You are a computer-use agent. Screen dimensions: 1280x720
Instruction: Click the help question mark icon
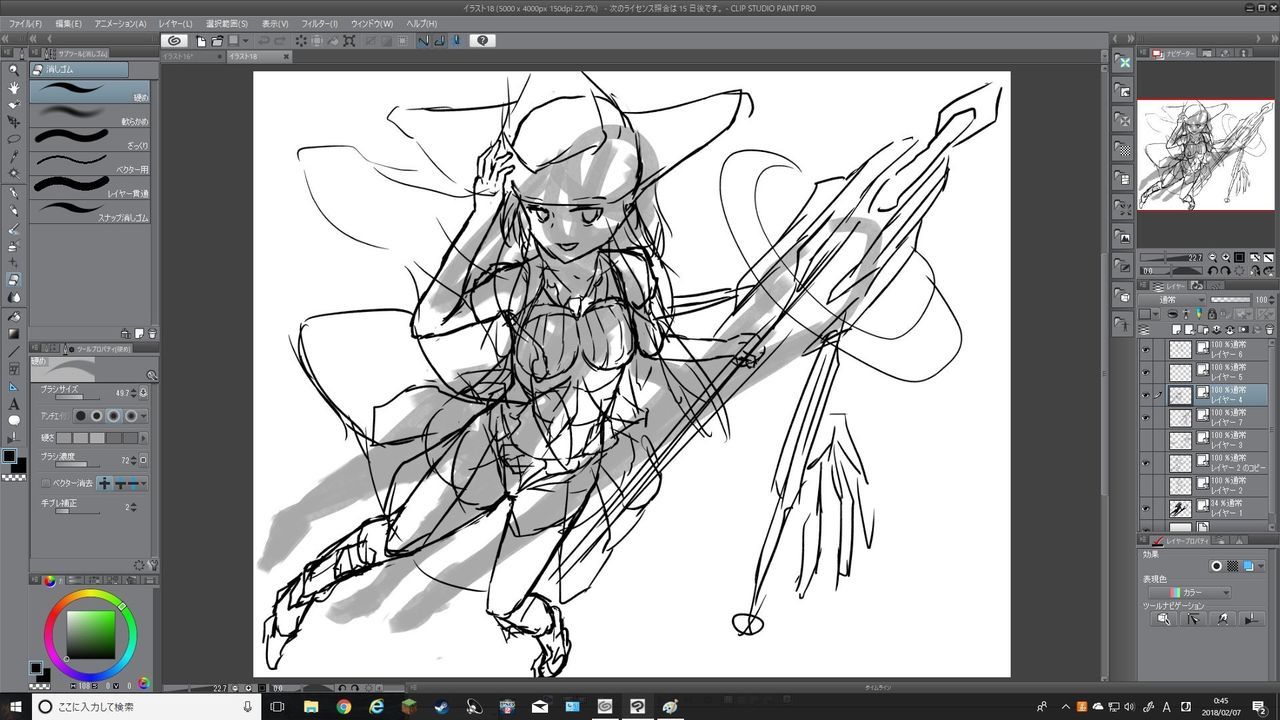pos(483,41)
